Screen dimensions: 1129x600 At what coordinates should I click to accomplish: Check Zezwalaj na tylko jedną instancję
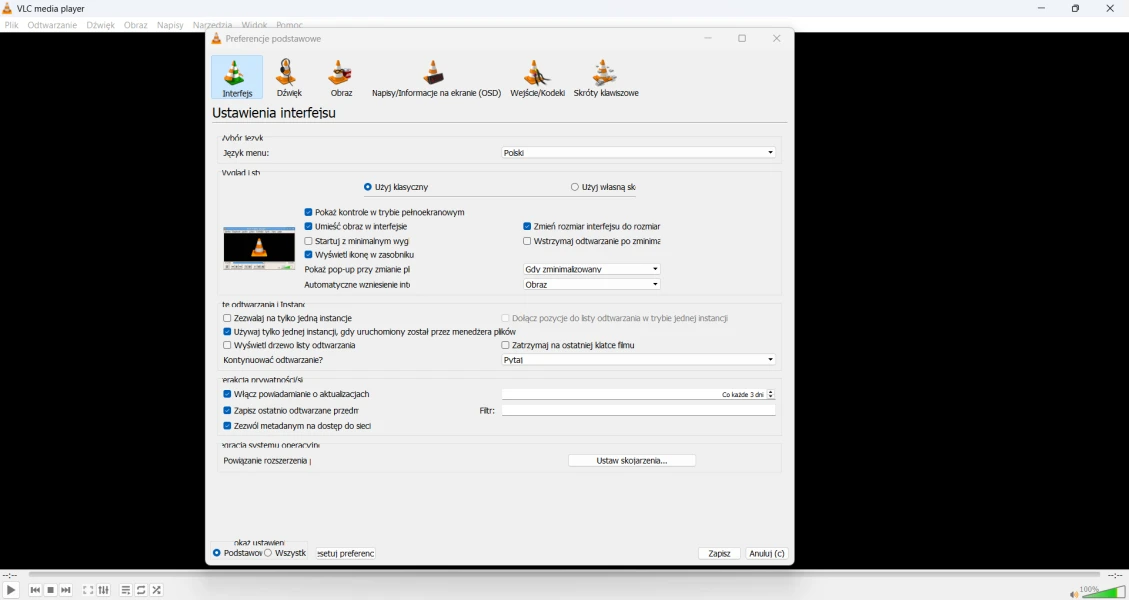coord(228,318)
